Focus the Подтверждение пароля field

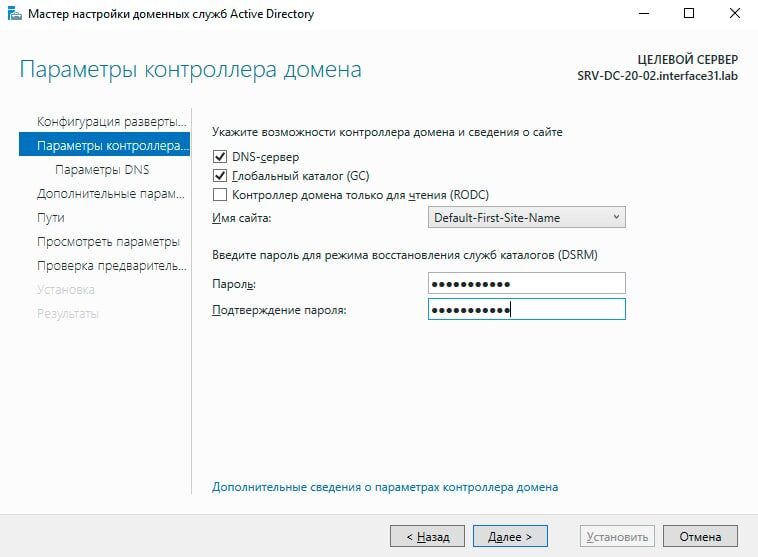526,309
